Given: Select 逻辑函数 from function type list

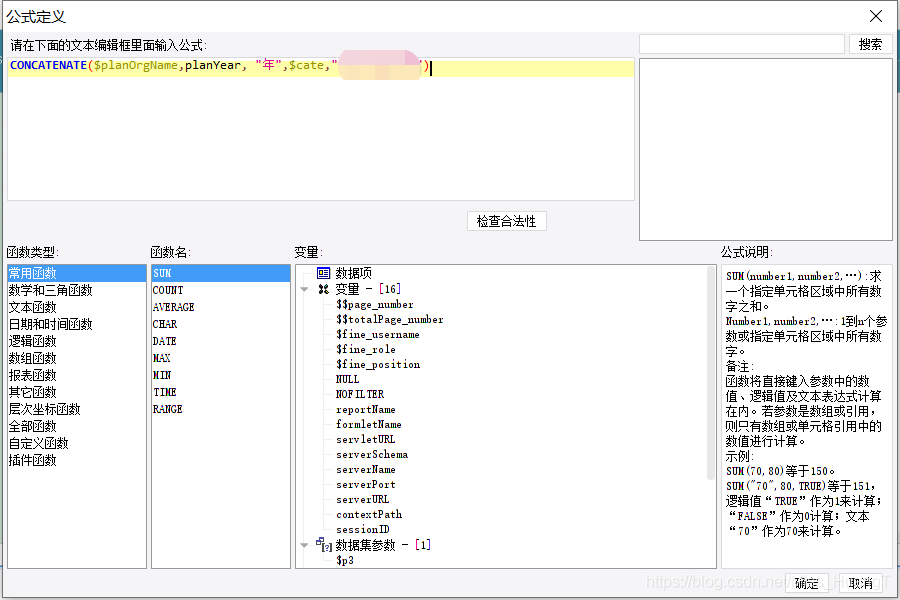Looking at the screenshot, I should click(33, 341).
